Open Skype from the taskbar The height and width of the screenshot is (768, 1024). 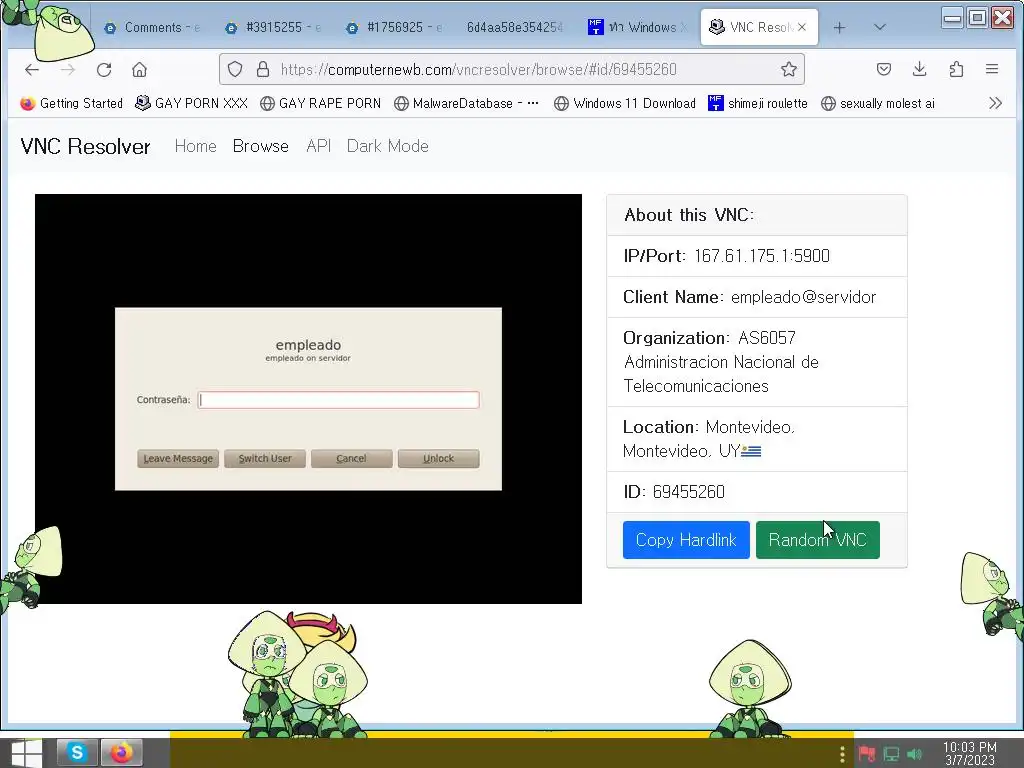click(x=77, y=753)
